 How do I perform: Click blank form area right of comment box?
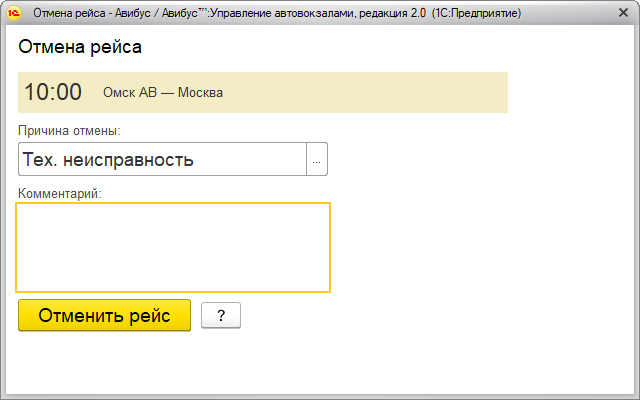[x=480, y=247]
